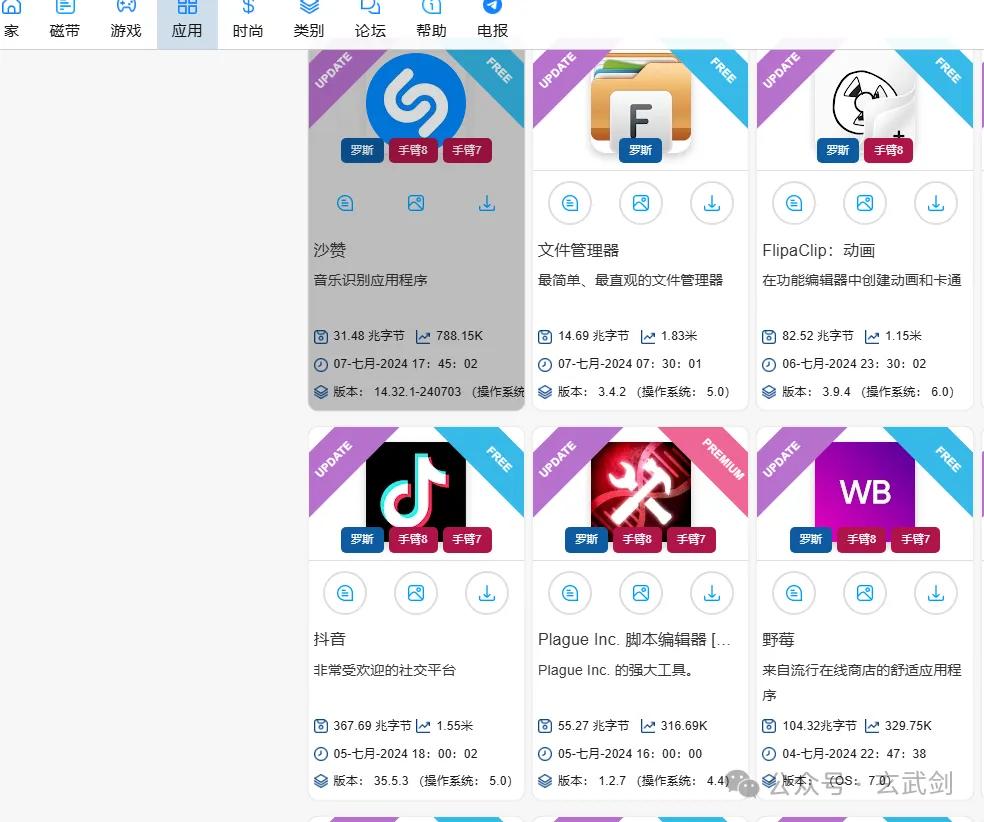The image size is (984, 822).
Task: Open the description icon on the 抖音 card
Action: [345, 593]
